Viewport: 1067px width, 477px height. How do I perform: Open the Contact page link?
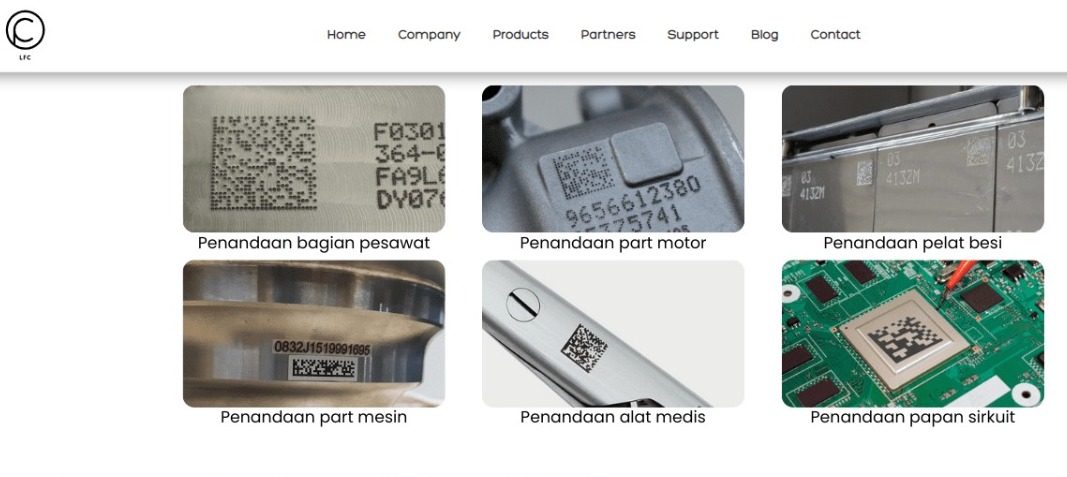835,35
